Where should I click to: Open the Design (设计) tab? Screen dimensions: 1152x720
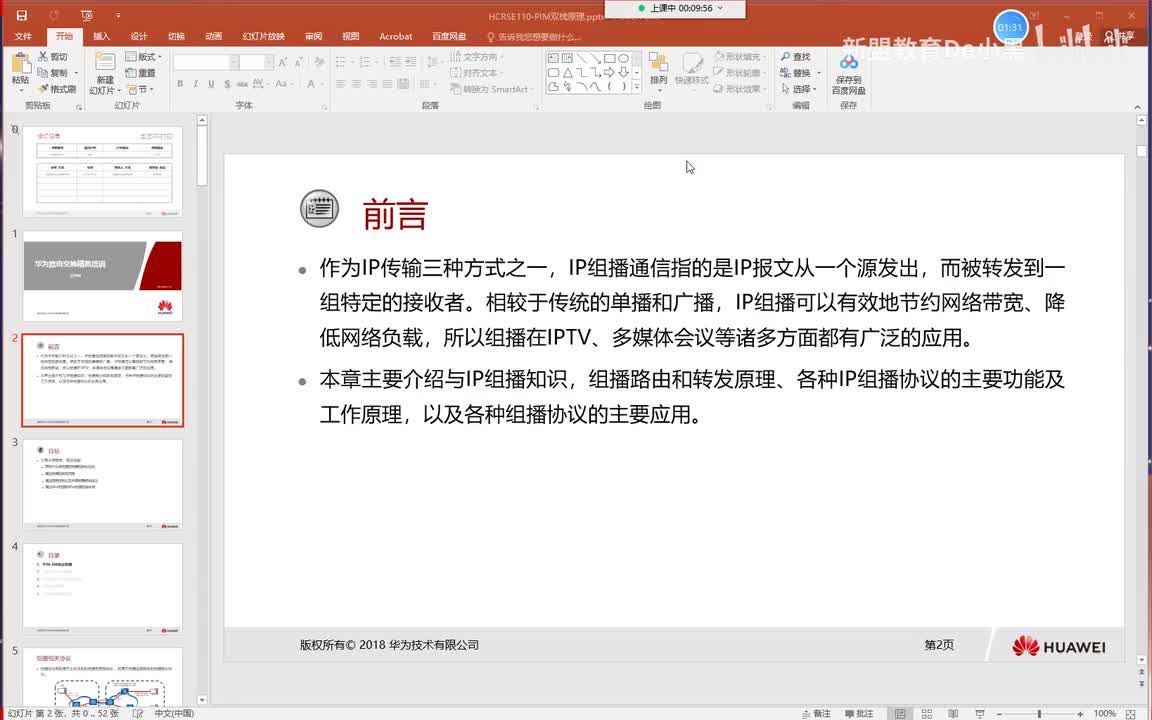coord(139,36)
